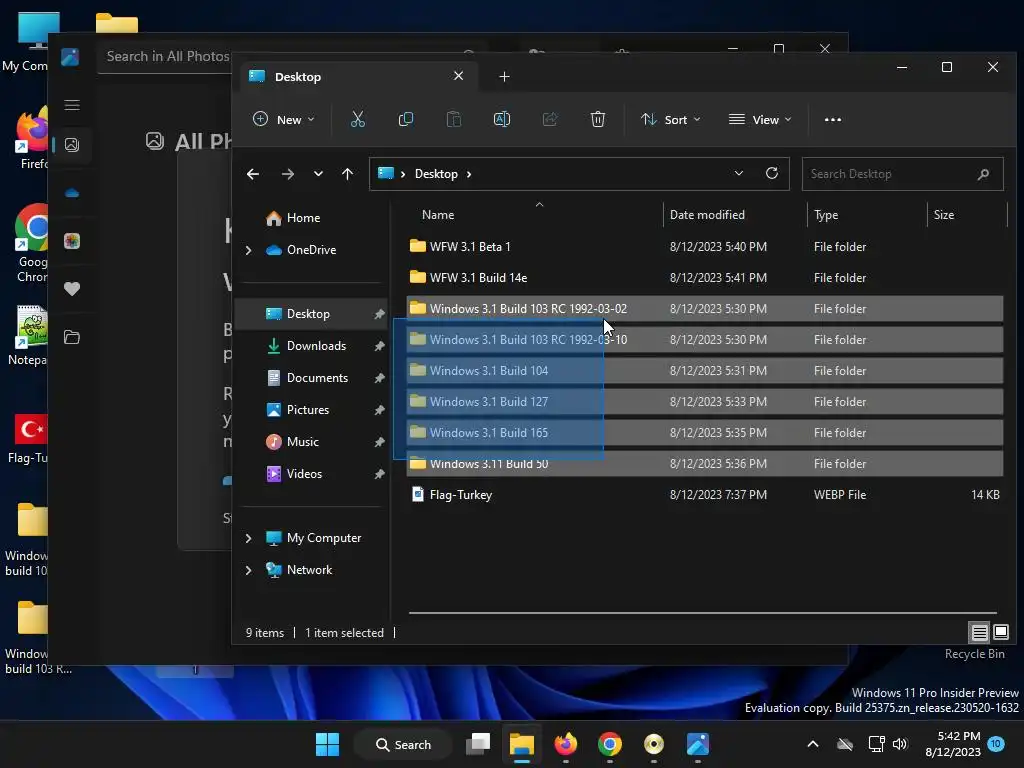The image size is (1024, 768).
Task: Open Home in navigation pane
Action: coord(303,217)
